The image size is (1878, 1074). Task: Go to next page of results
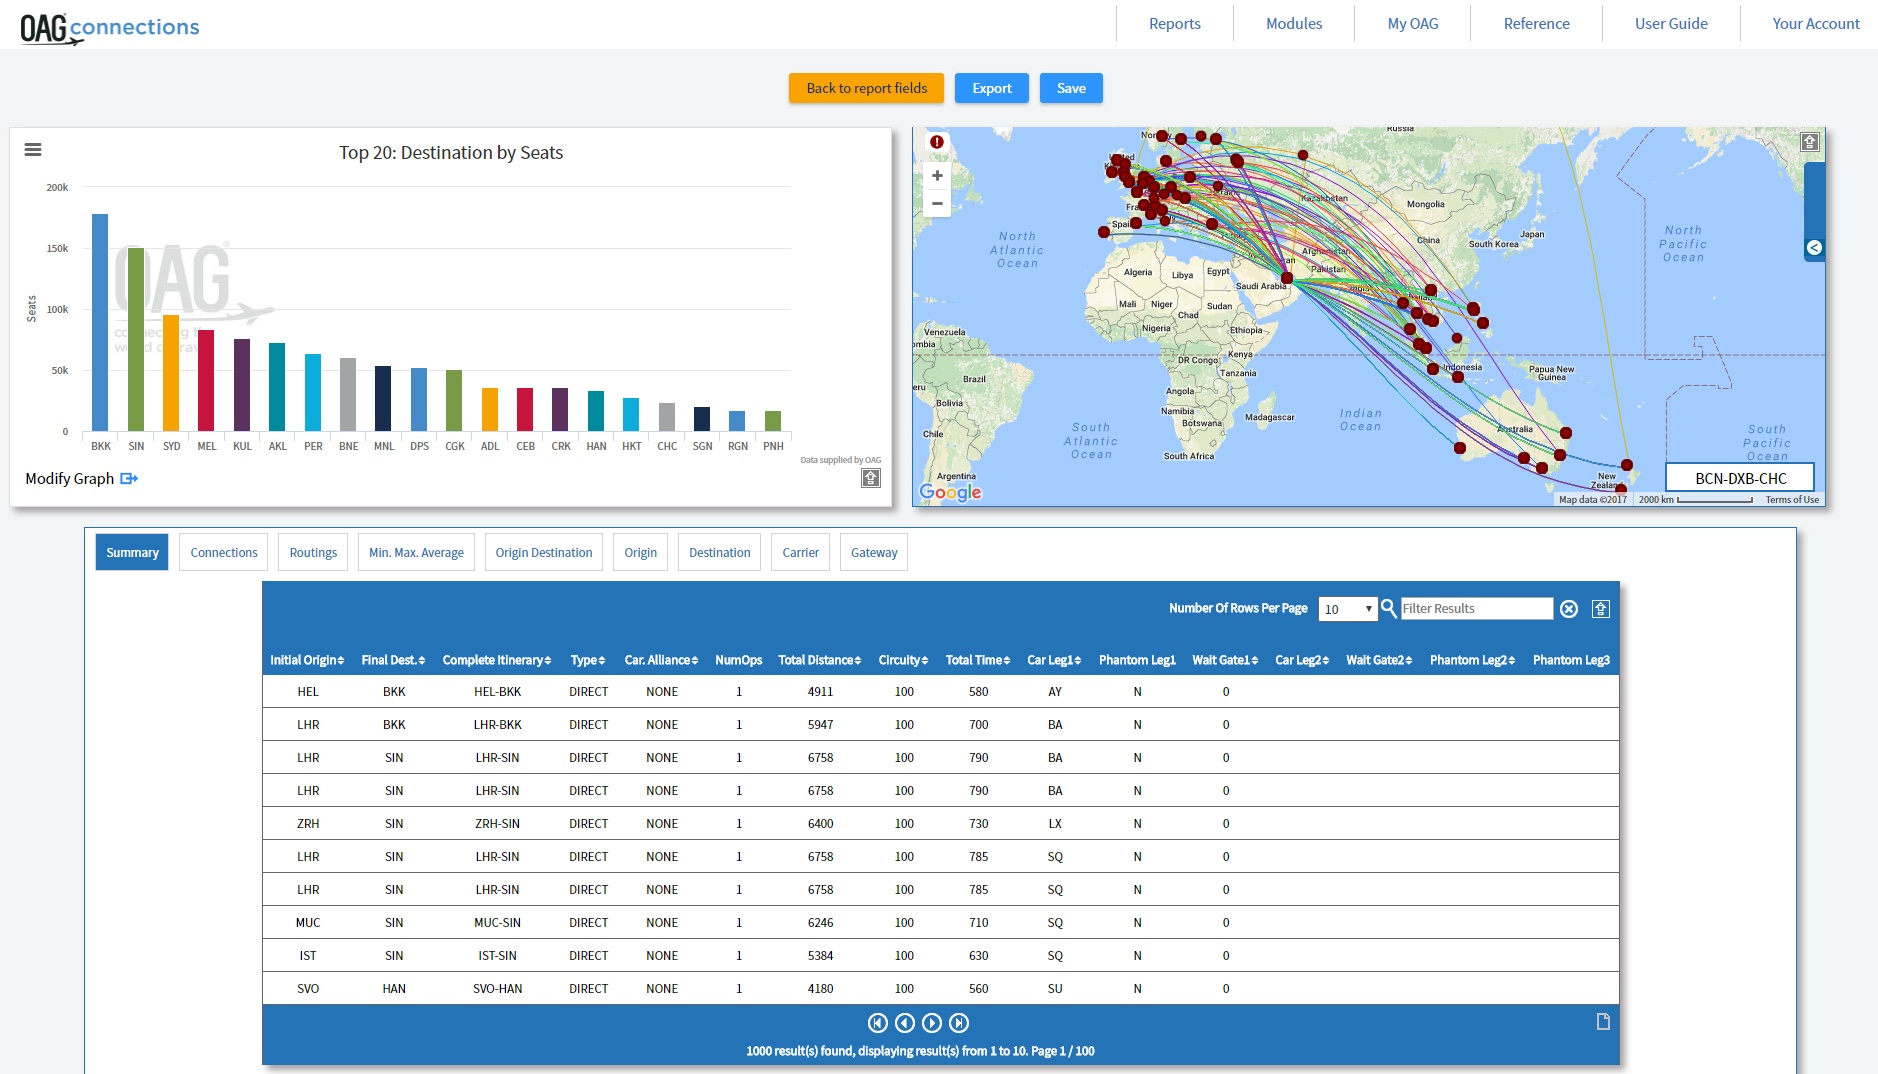click(x=932, y=1022)
